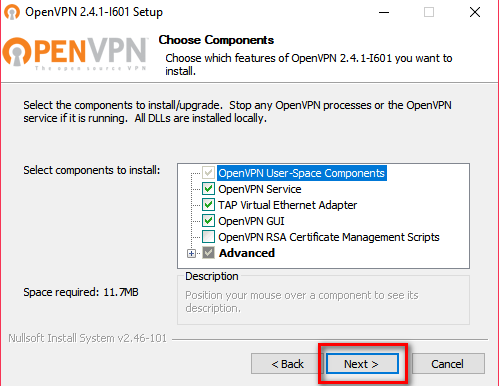Toggle OpenVPN User-Space Components checkbox
Image resolution: width=499 pixels, height=386 pixels.
(x=208, y=173)
